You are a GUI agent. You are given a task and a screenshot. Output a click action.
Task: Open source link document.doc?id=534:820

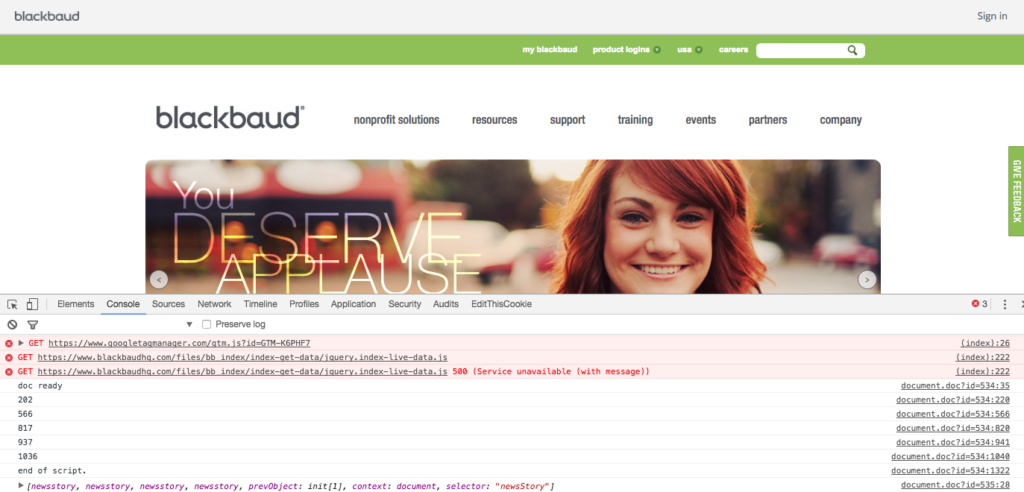click(953, 429)
